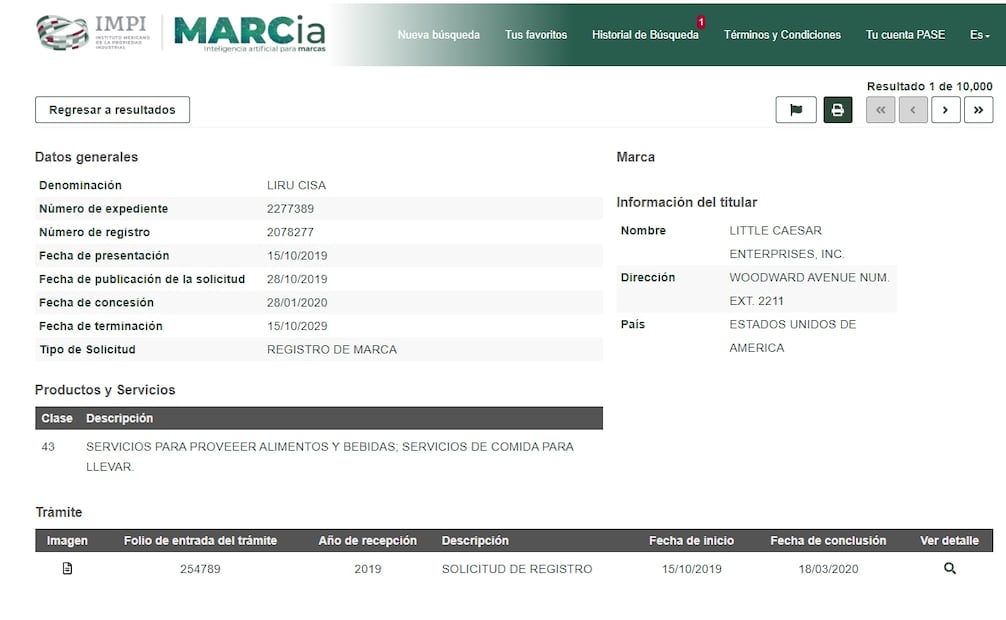Viewport: 1006px width, 620px height.
Task: Click the IMPI logo
Action: tap(94, 33)
